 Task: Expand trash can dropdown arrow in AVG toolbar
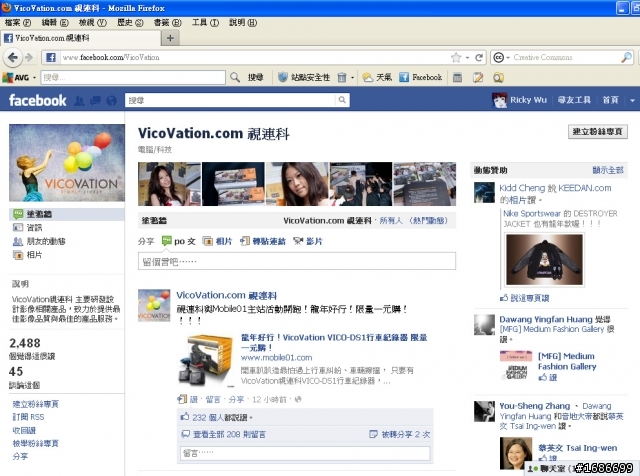(x=352, y=78)
